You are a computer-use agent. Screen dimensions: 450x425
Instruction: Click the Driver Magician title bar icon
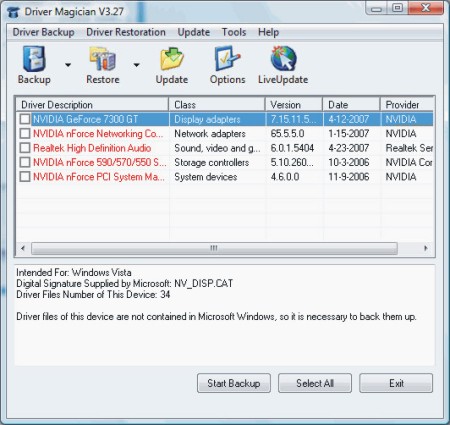point(14,12)
